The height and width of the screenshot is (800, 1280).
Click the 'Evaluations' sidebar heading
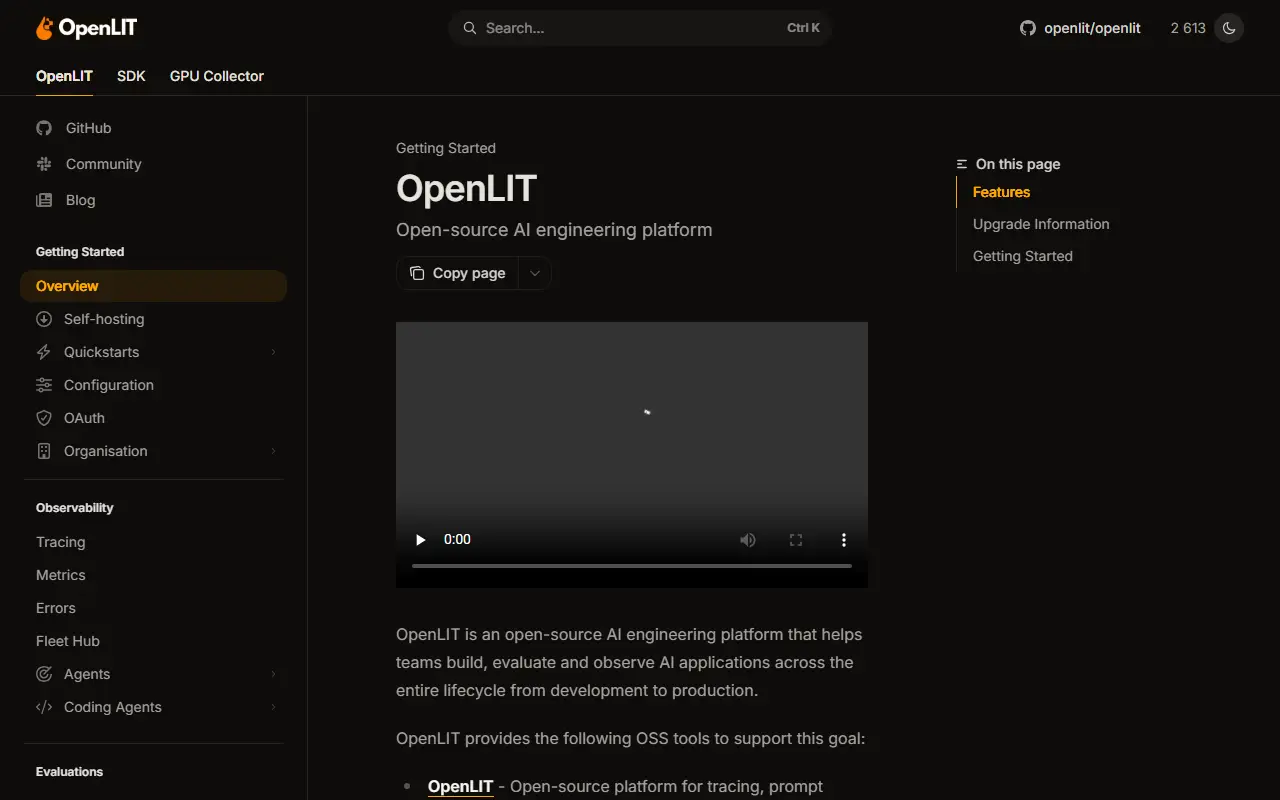click(x=70, y=772)
